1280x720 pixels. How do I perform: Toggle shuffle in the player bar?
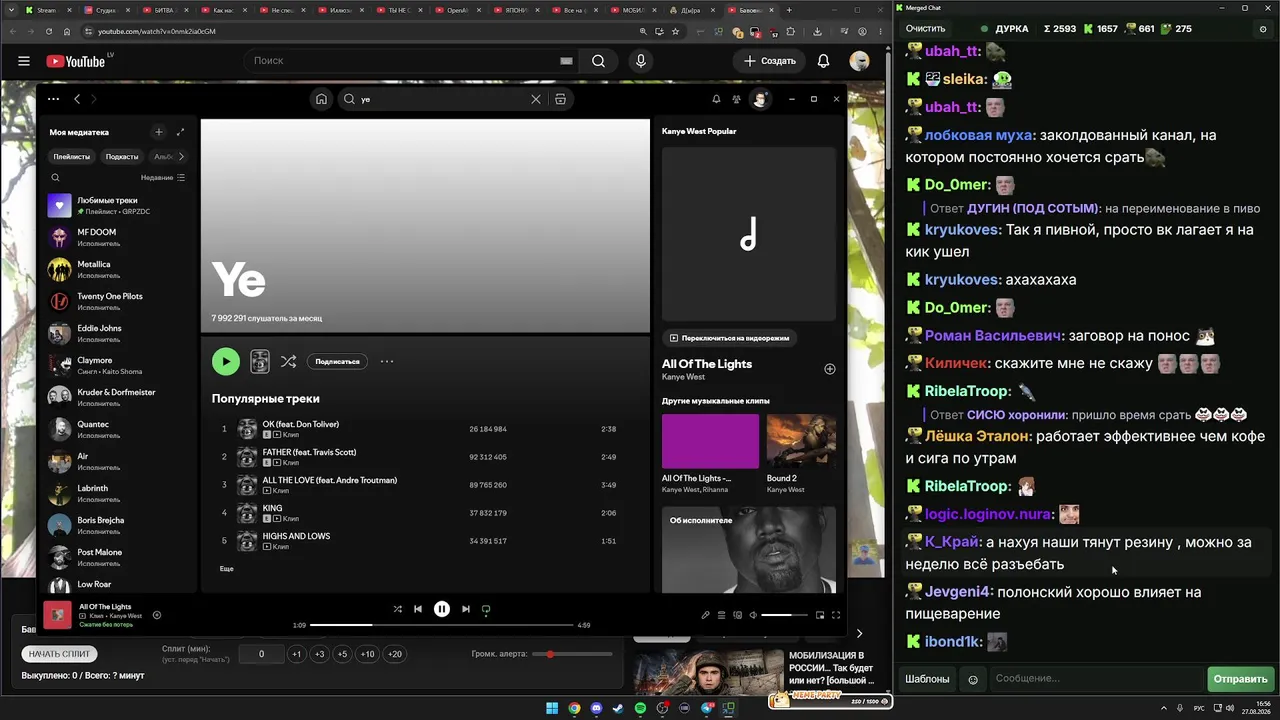[398, 609]
